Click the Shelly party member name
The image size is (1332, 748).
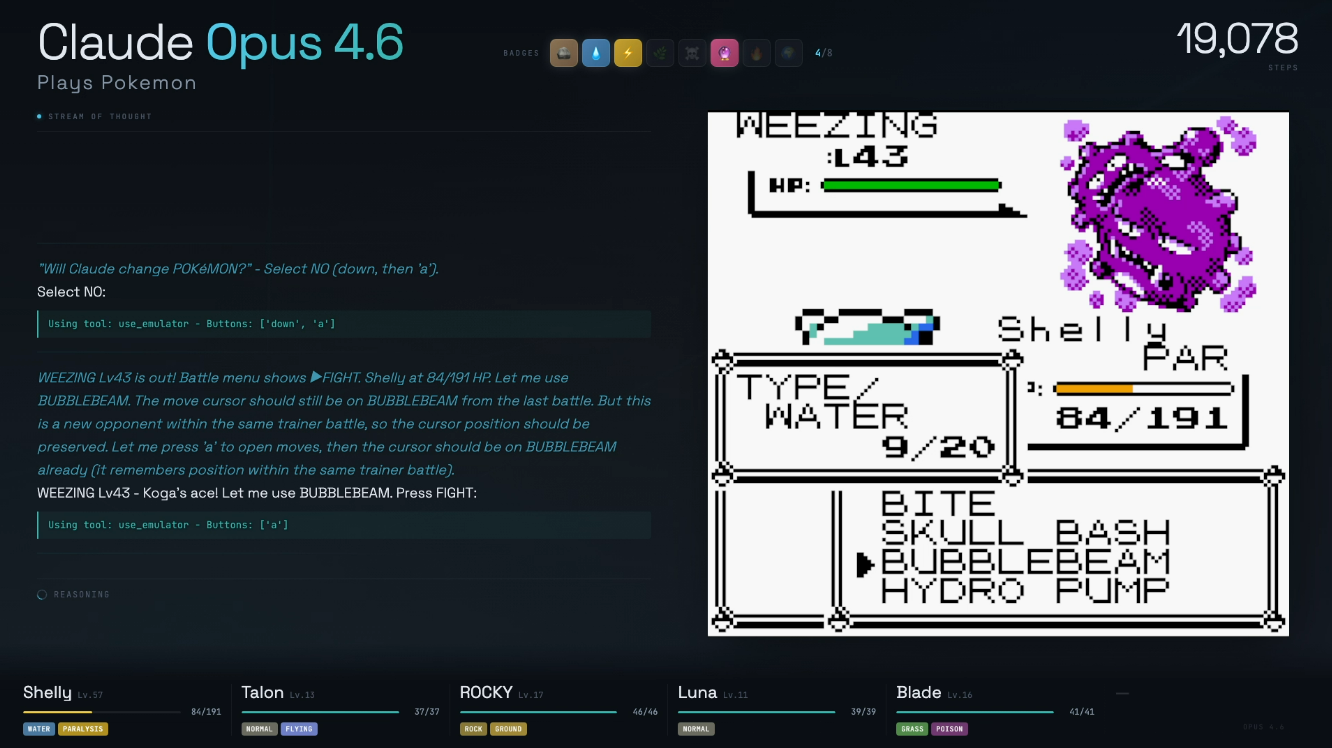(x=47, y=692)
